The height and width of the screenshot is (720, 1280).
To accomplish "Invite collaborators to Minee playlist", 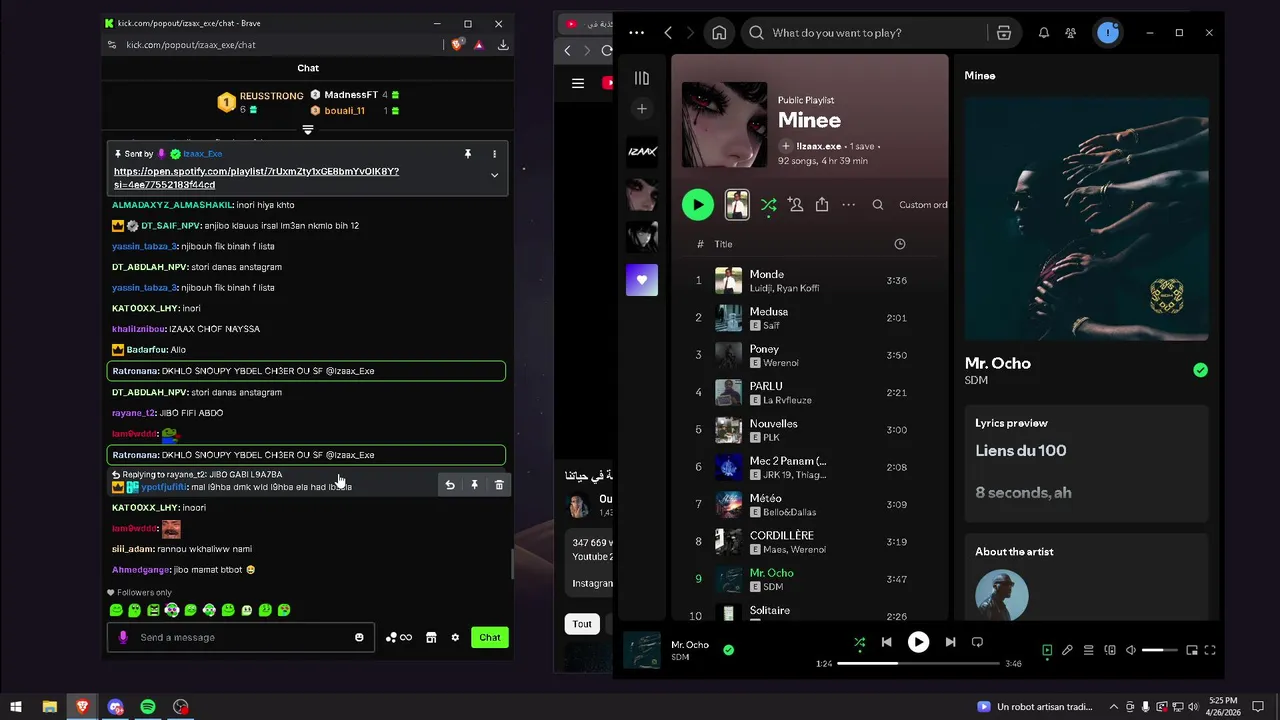I will click(x=795, y=205).
